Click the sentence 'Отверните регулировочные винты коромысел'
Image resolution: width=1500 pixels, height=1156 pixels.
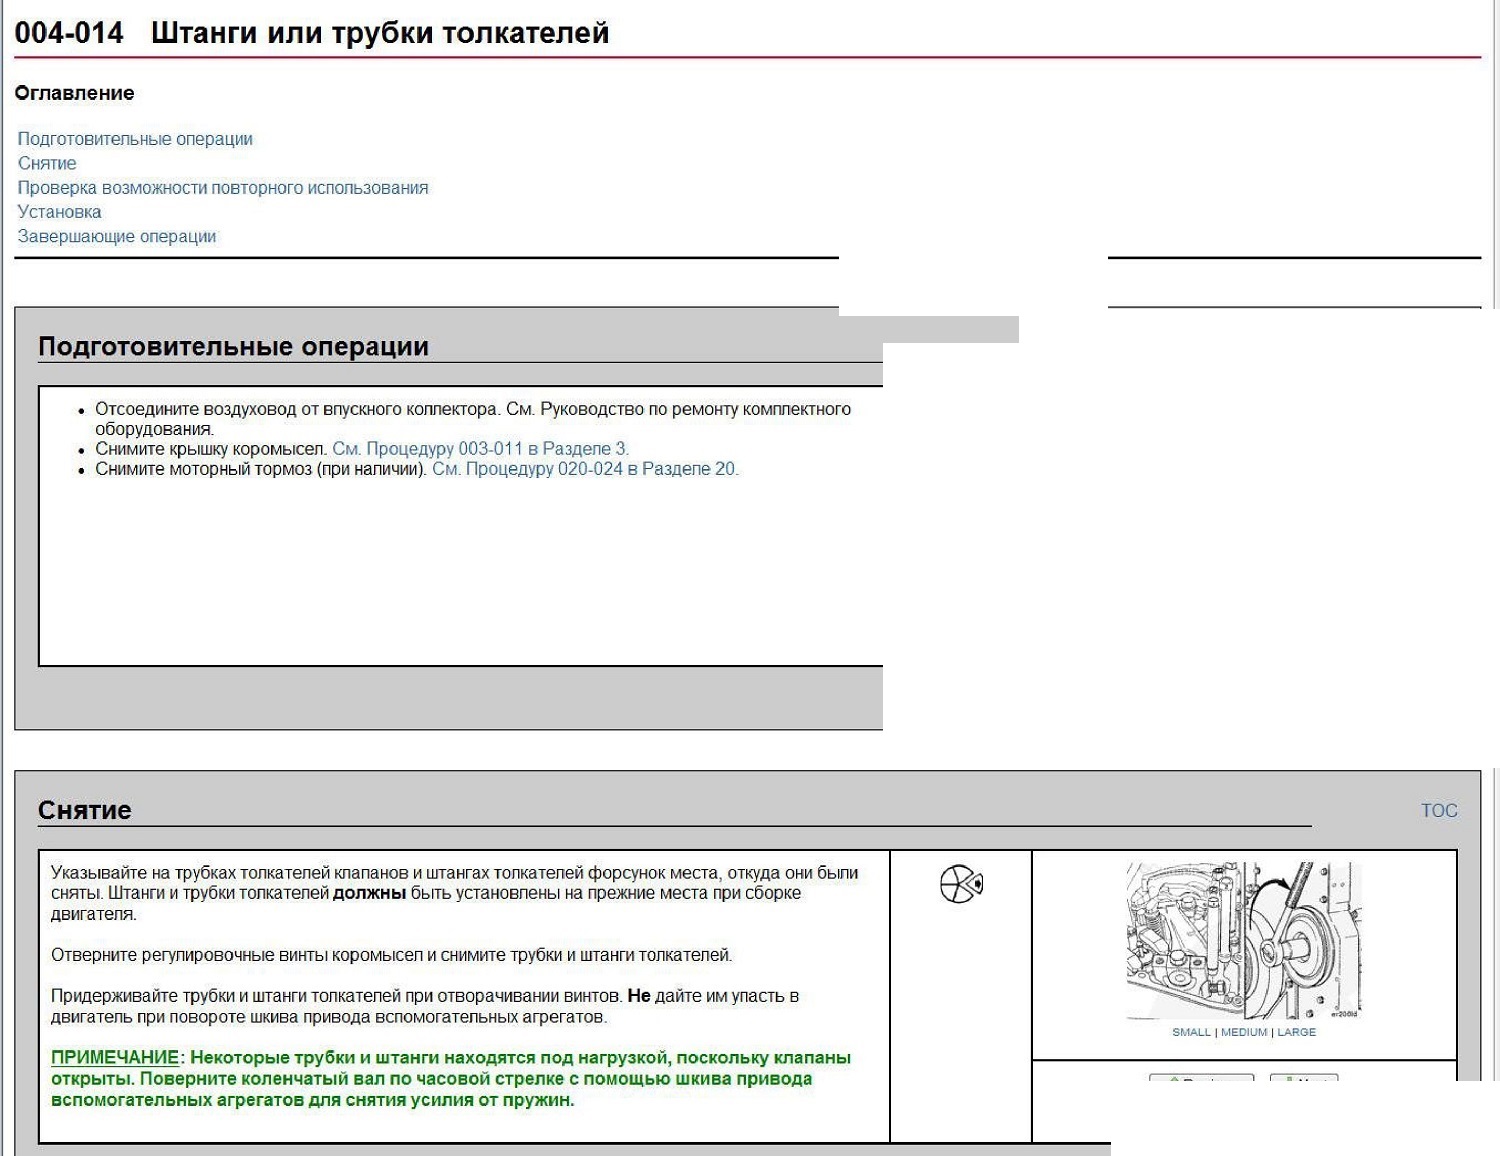[392, 955]
